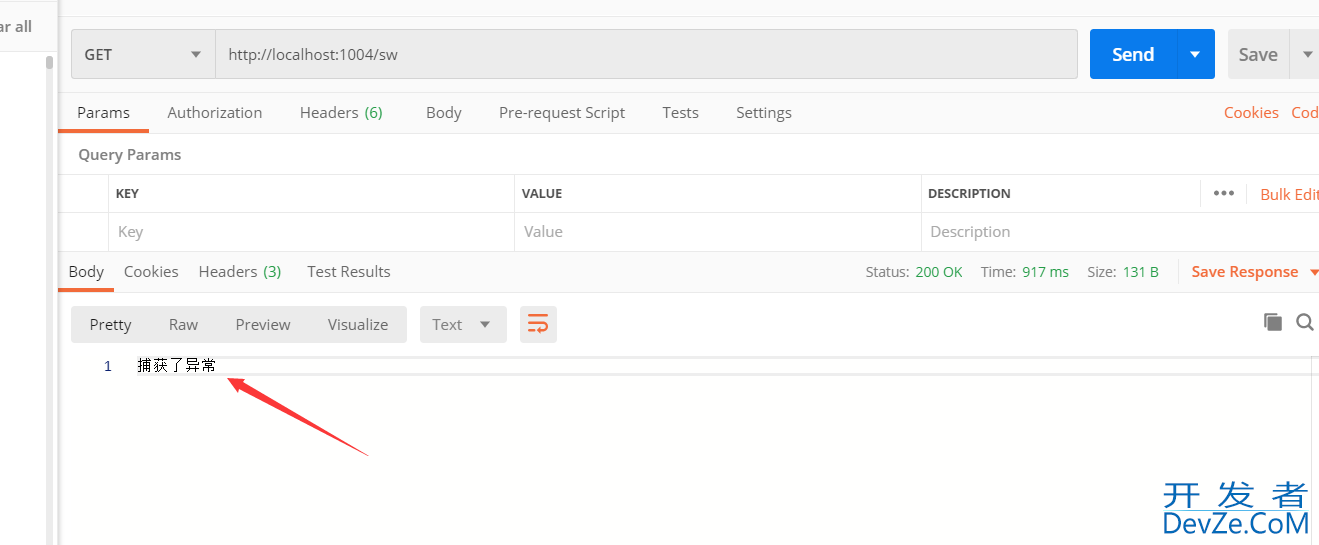This screenshot has width=1319, height=545.
Task: Click the request URL field
Action: pos(646,54)
